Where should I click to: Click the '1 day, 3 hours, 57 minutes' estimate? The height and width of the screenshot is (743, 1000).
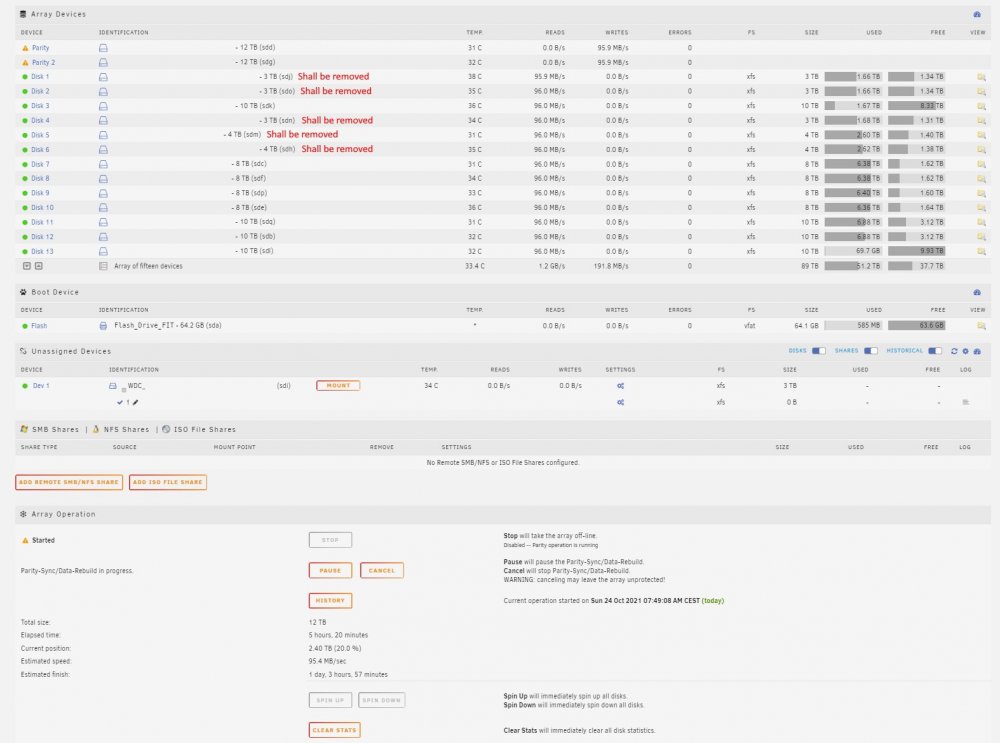[348, 674]
